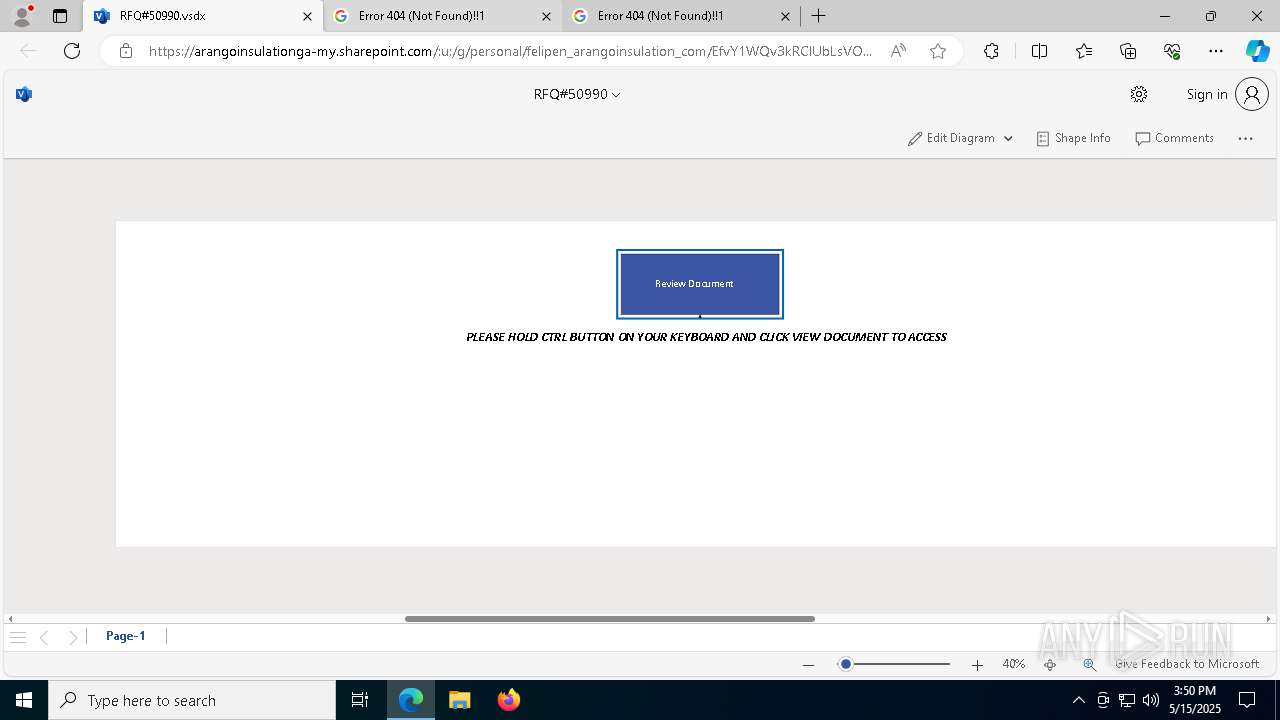Click the horizontal scrollbar thumb
This screenshot has width=1280, height=720.
610,619
